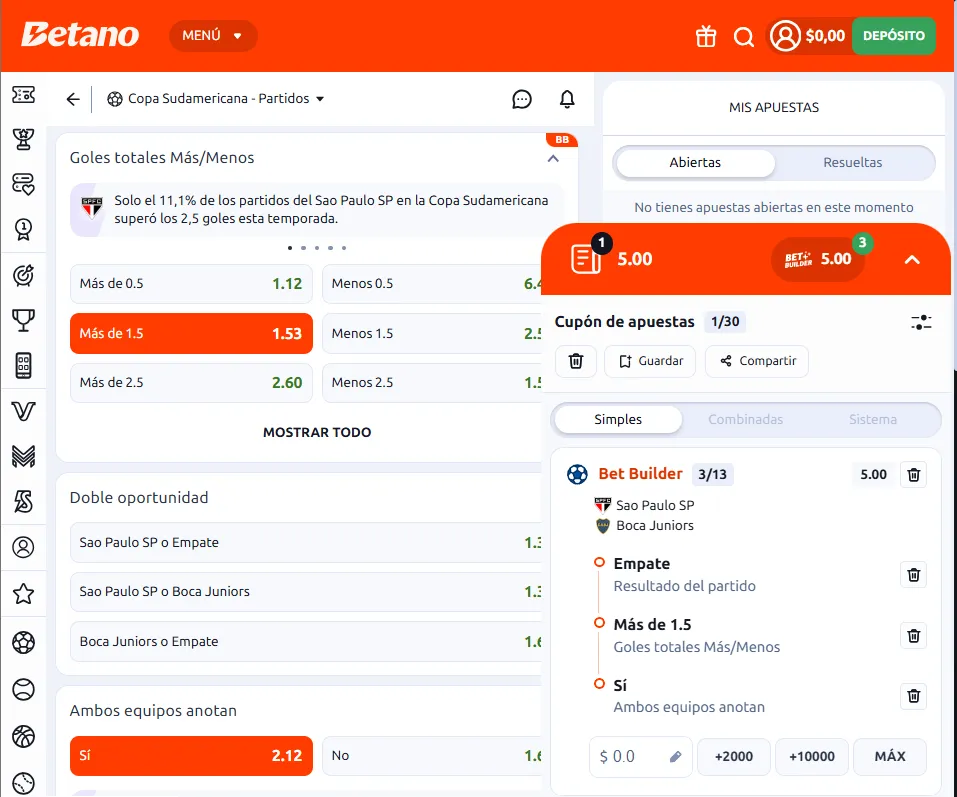Click the $0,00 account balance
Viewport: 957px width, 797px height.
(x=825, y=36)
